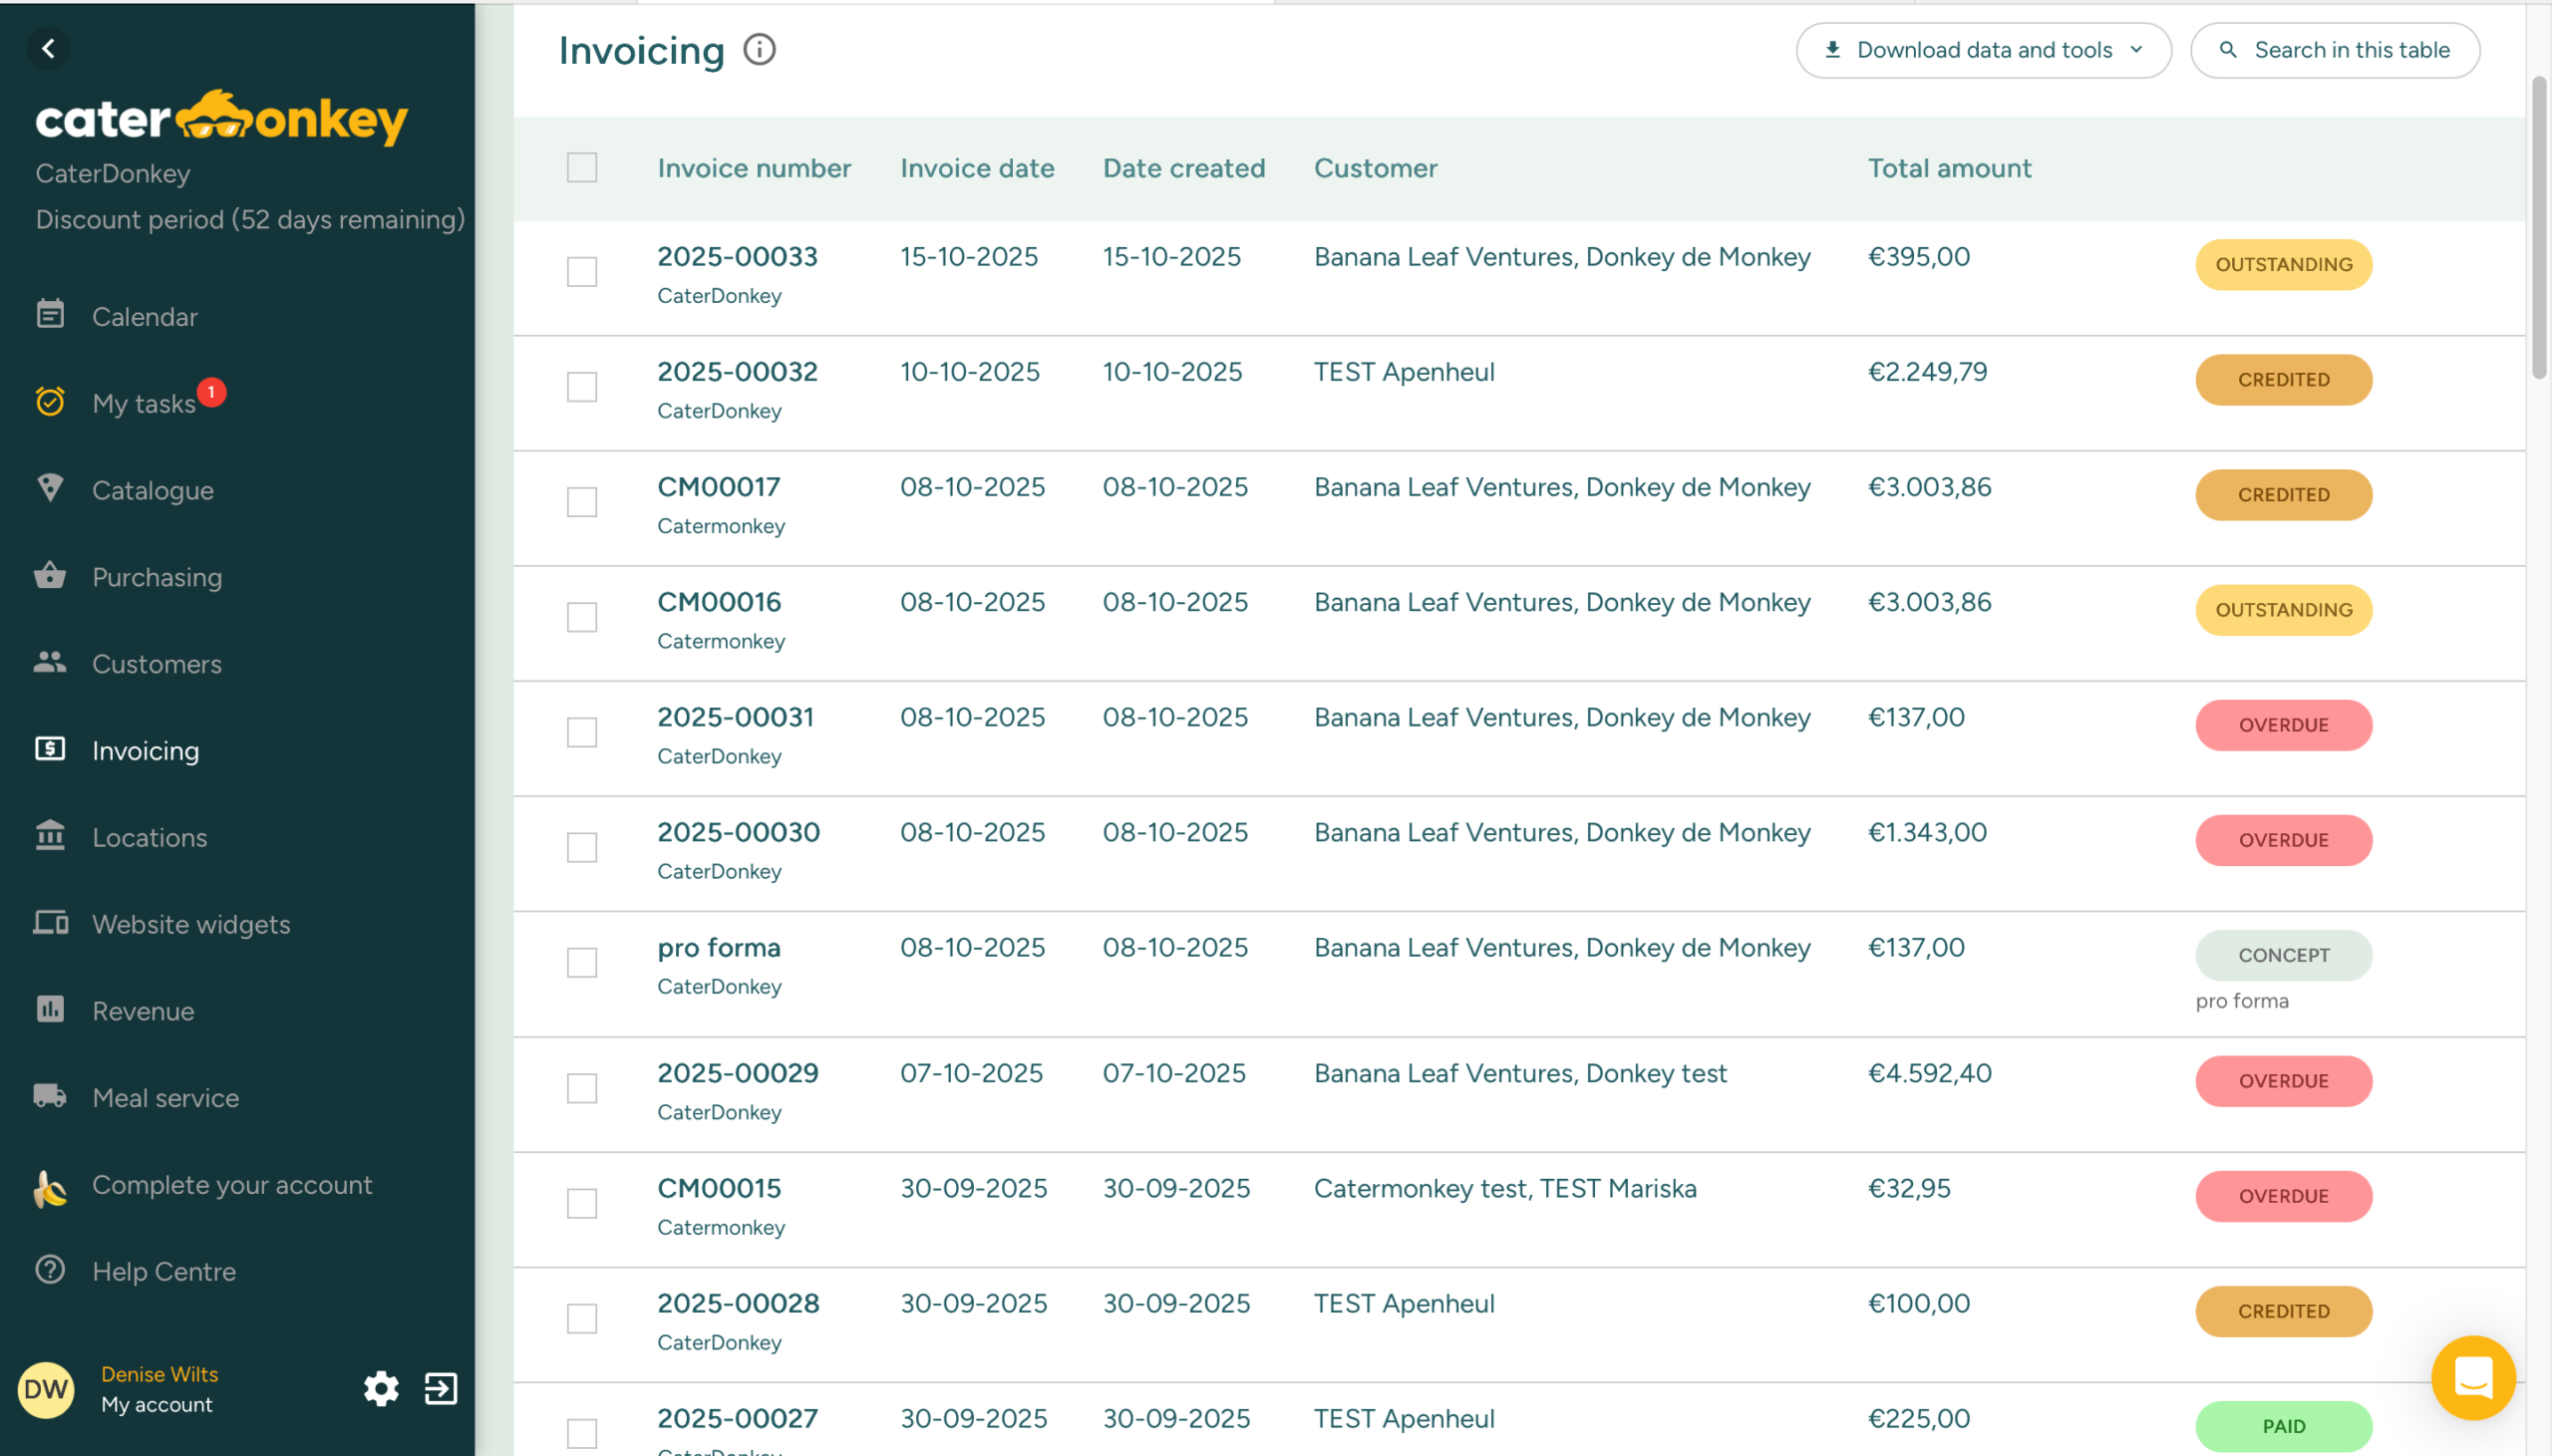
Task: Open the chat support bubble
Action: [x=2472, y=1378]
